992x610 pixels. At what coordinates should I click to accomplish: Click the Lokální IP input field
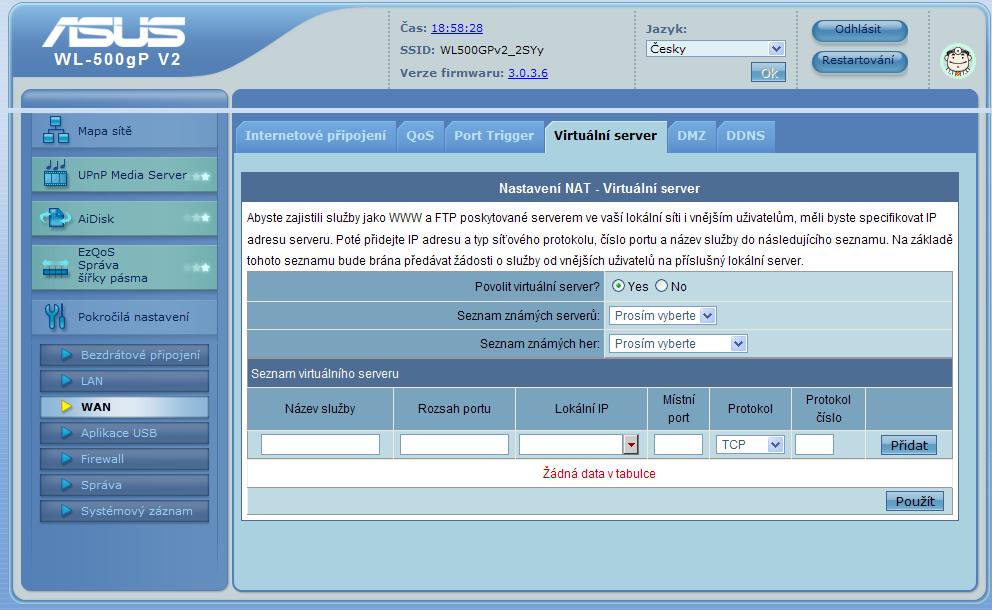571,445
